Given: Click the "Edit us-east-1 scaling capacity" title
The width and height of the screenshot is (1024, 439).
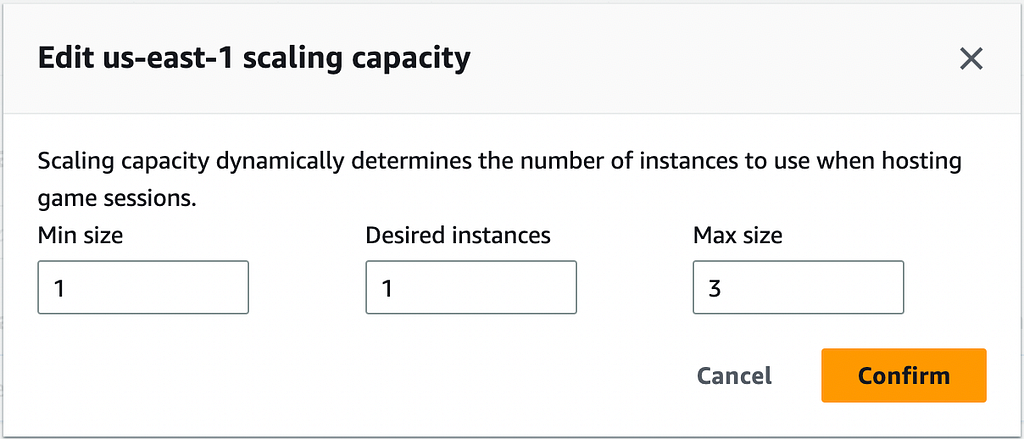Looking at the screenshot, I should (x=253, y=59).
